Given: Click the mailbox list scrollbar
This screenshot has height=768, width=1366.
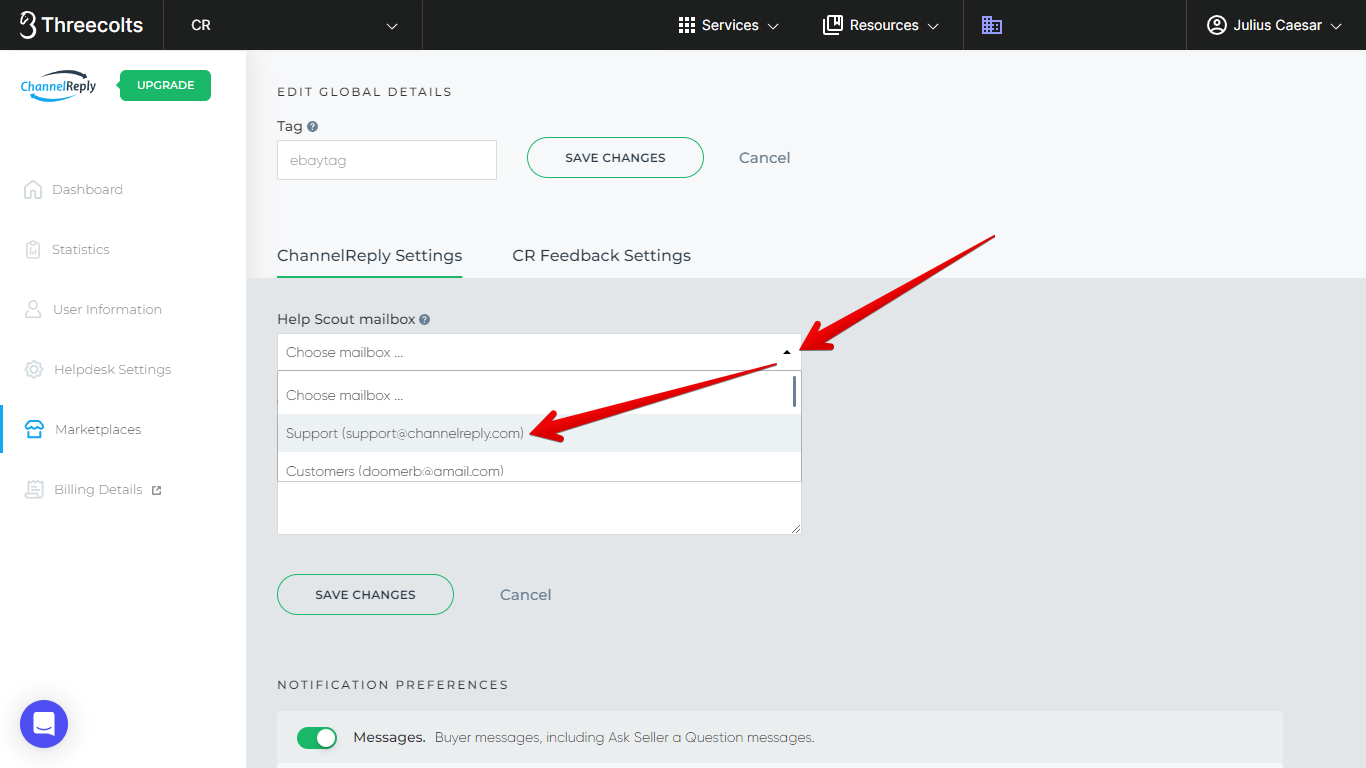Looking at the screenshot, I should pyautogui.click(x=795, y=391).
